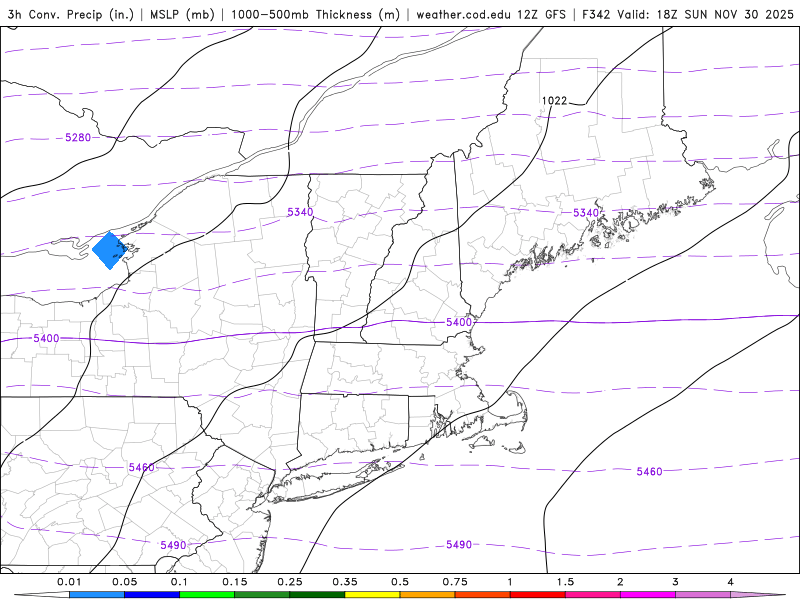Click the dark blue 0.05–0.1 legend swatch

click(152, 595)
